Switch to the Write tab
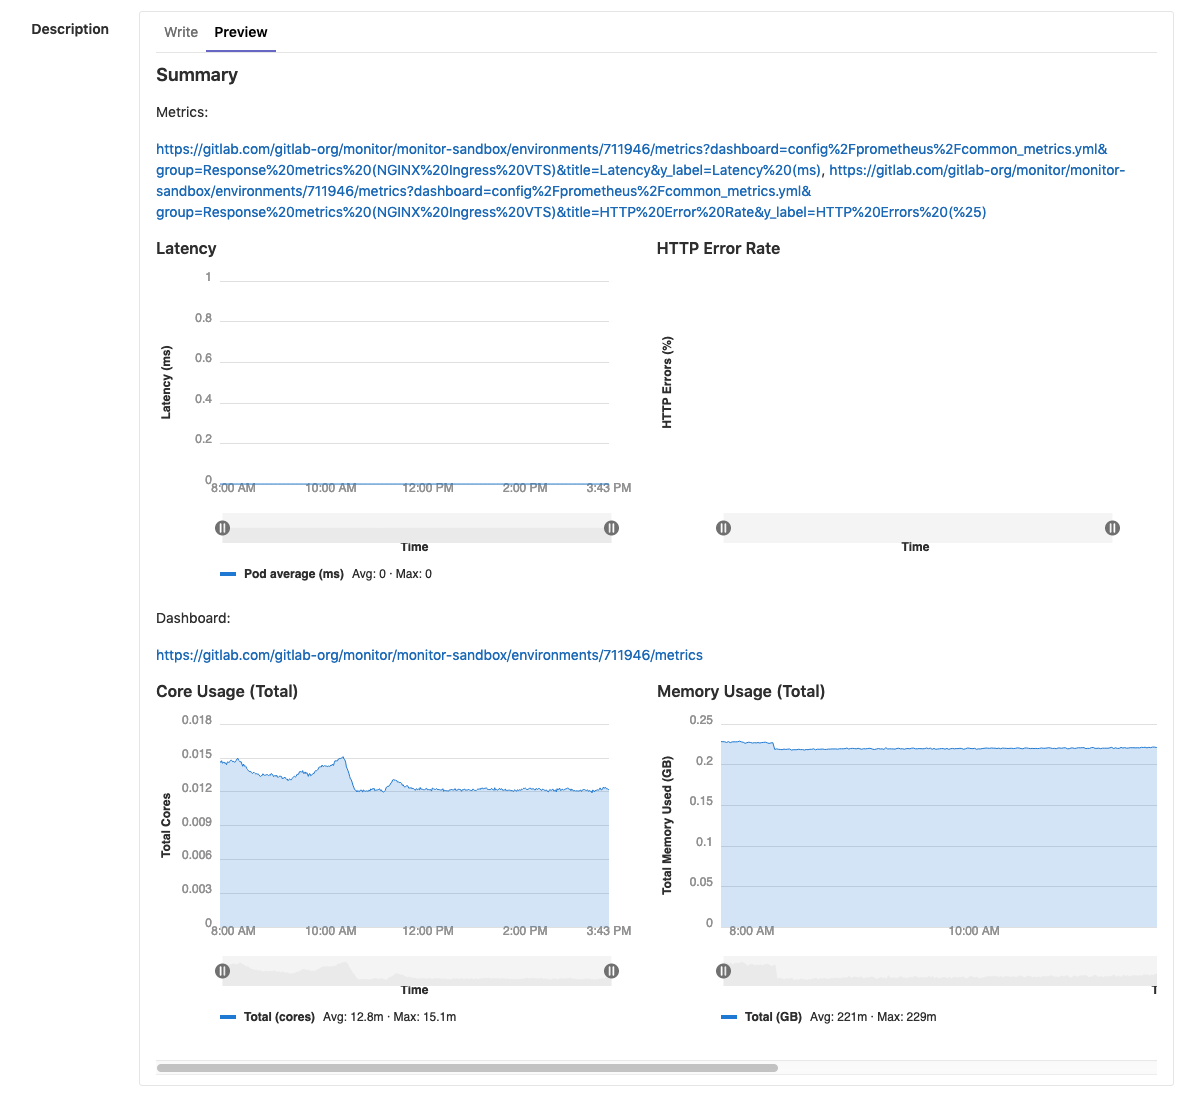Screen dimensions: 1178x1099 click(180, 32)
